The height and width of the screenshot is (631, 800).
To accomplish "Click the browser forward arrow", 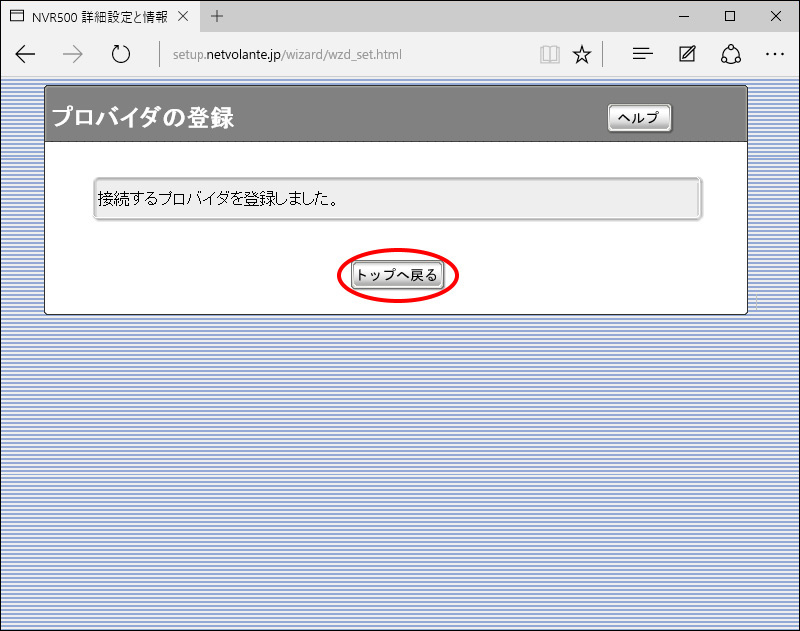I will [72, 54].
